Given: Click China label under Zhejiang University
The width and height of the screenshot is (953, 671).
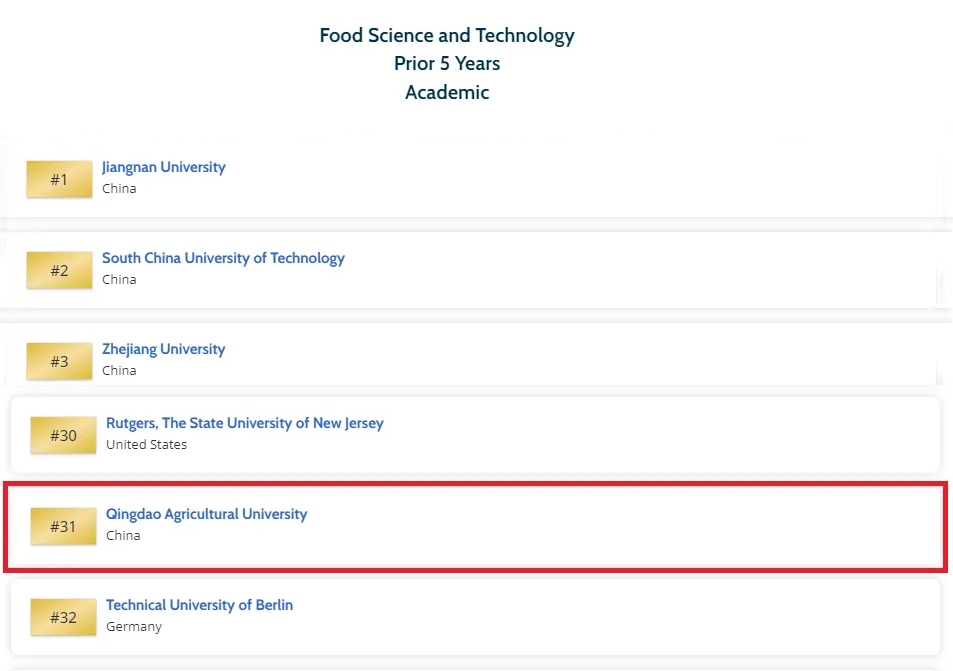Looking at the screenshot, I should (x=119, y=370).
